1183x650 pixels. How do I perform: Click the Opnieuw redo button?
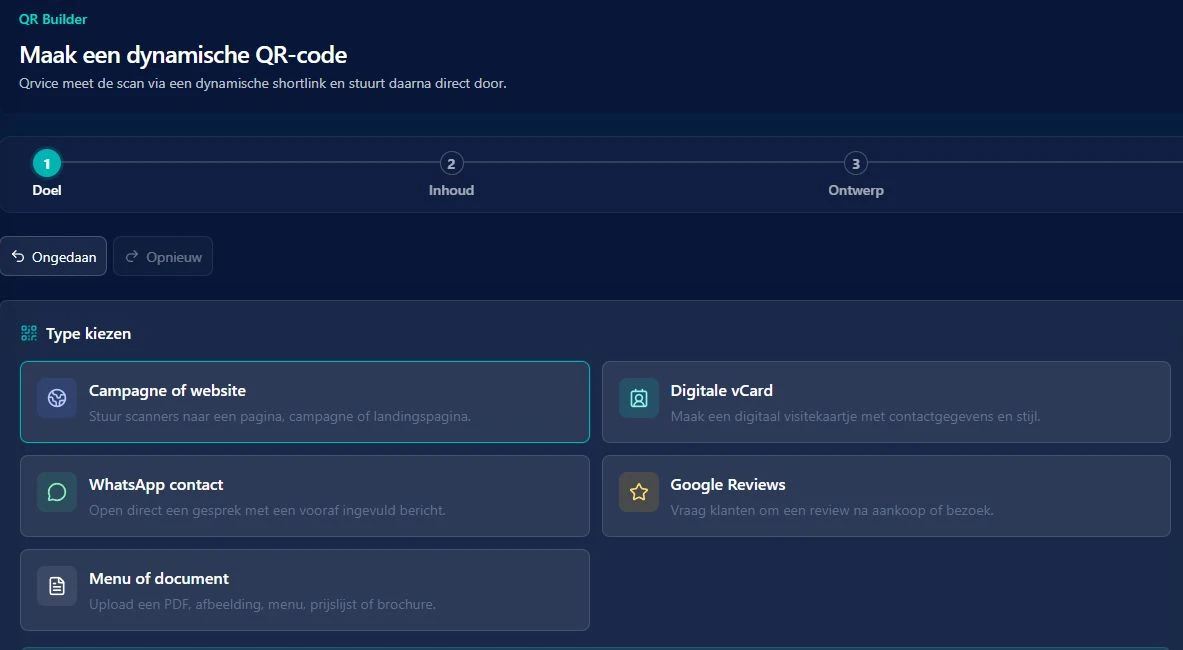coord(163,256)
